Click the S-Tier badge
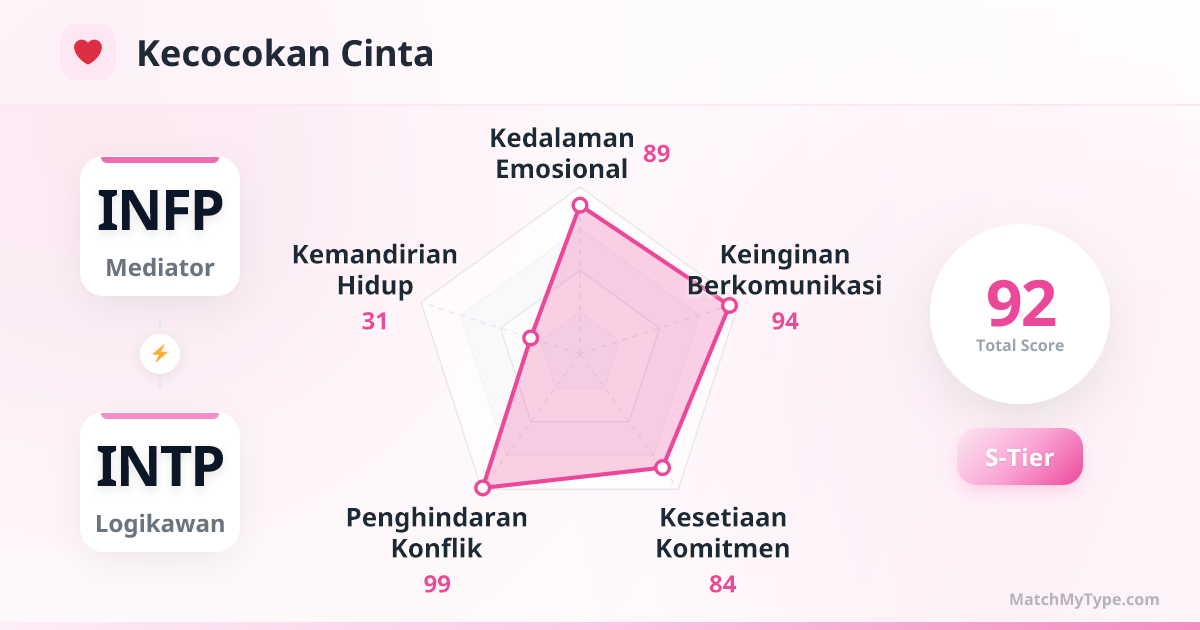Image resolution: width=1200 pixels, height=630 pixels. (x=1019, y=457)
